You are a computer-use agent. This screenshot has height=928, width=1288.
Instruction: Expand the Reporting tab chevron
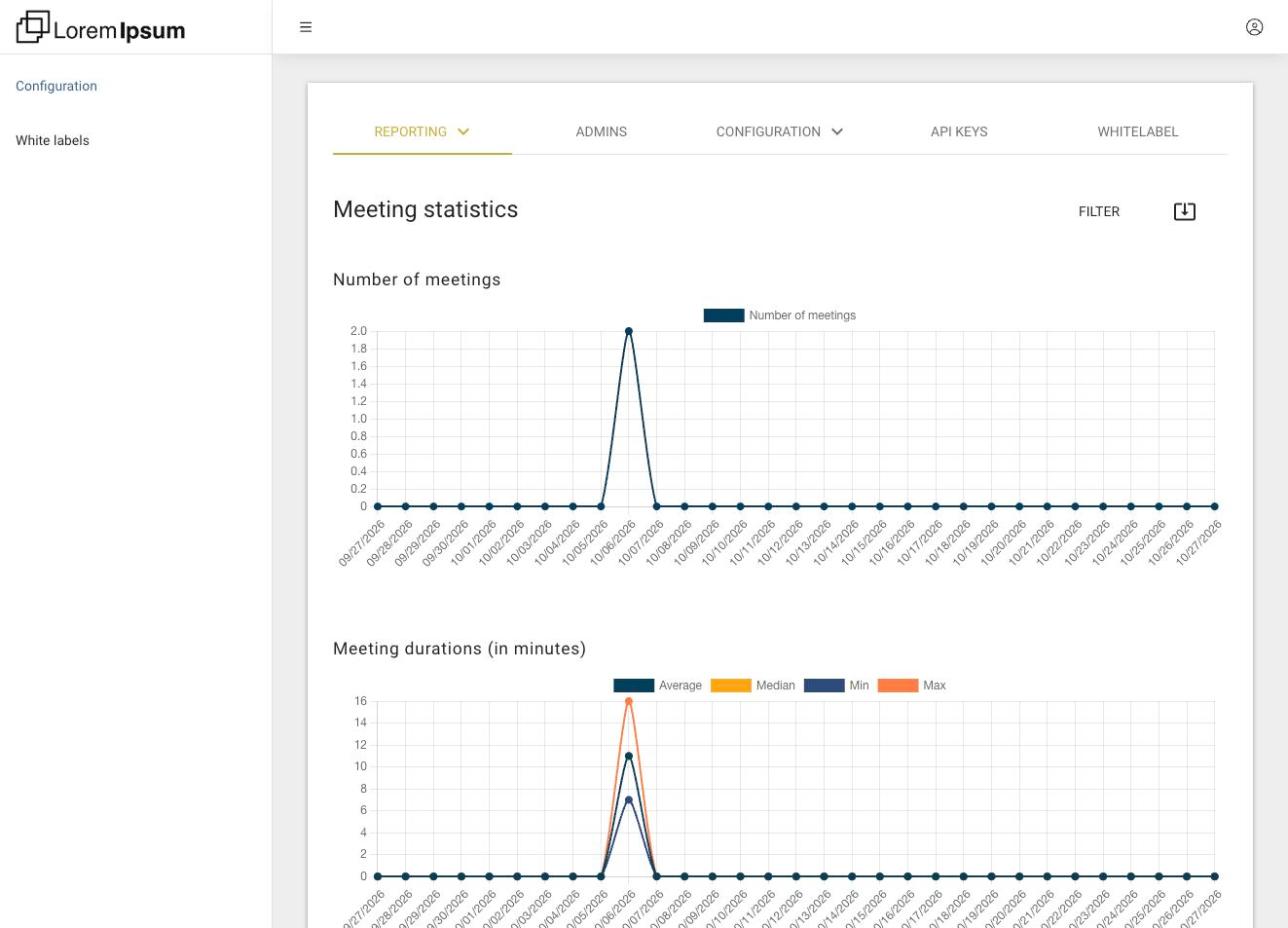[463, 132]
